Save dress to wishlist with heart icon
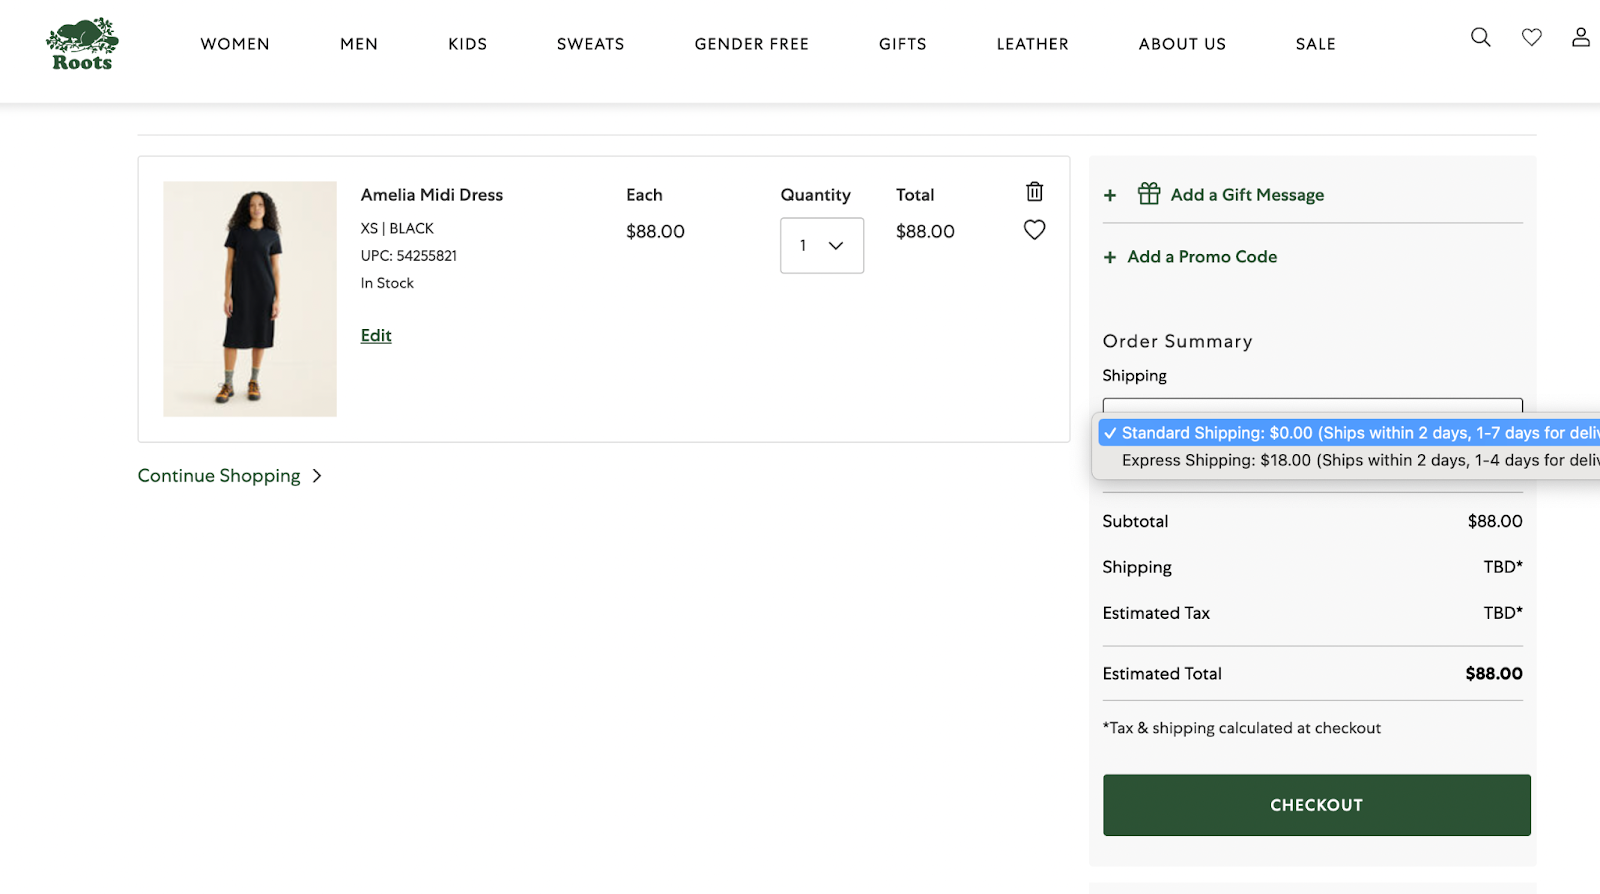Image resolution: width=1600 pixels, height=894 pixels. (1034, 230)
